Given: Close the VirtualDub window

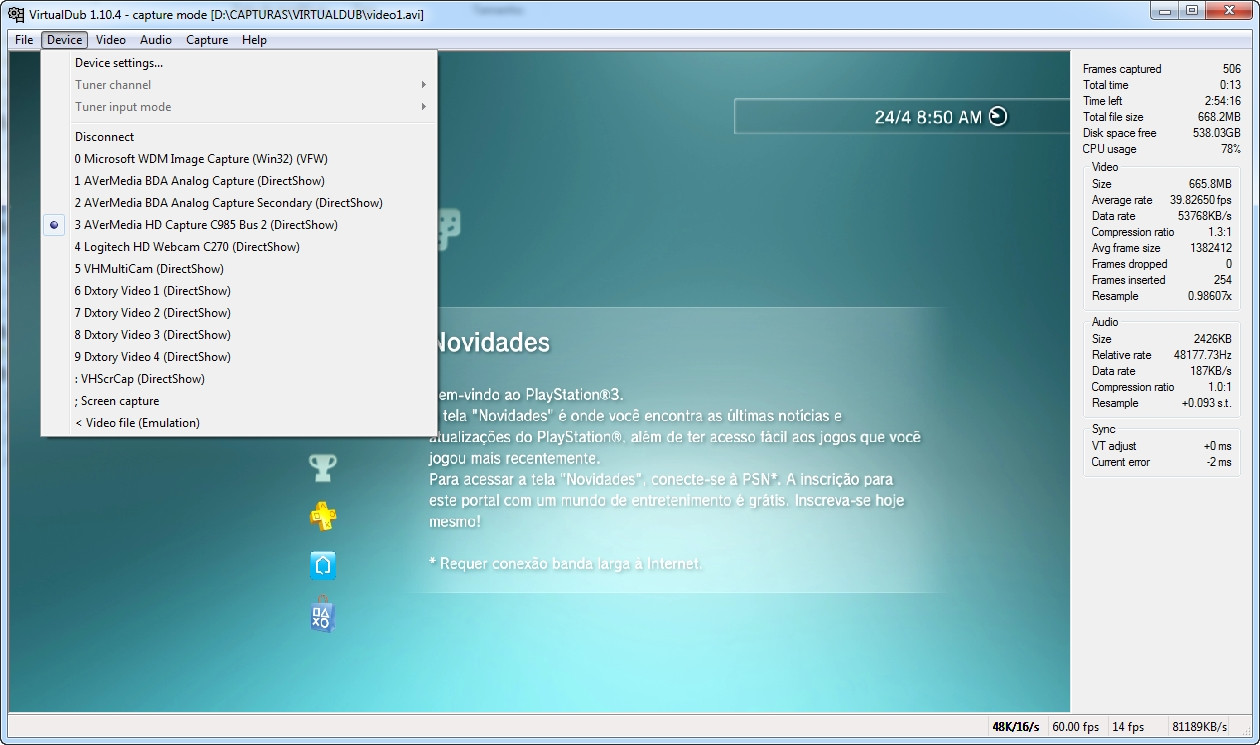Looking at the screenshot, I should click(x=1227, y=11).
